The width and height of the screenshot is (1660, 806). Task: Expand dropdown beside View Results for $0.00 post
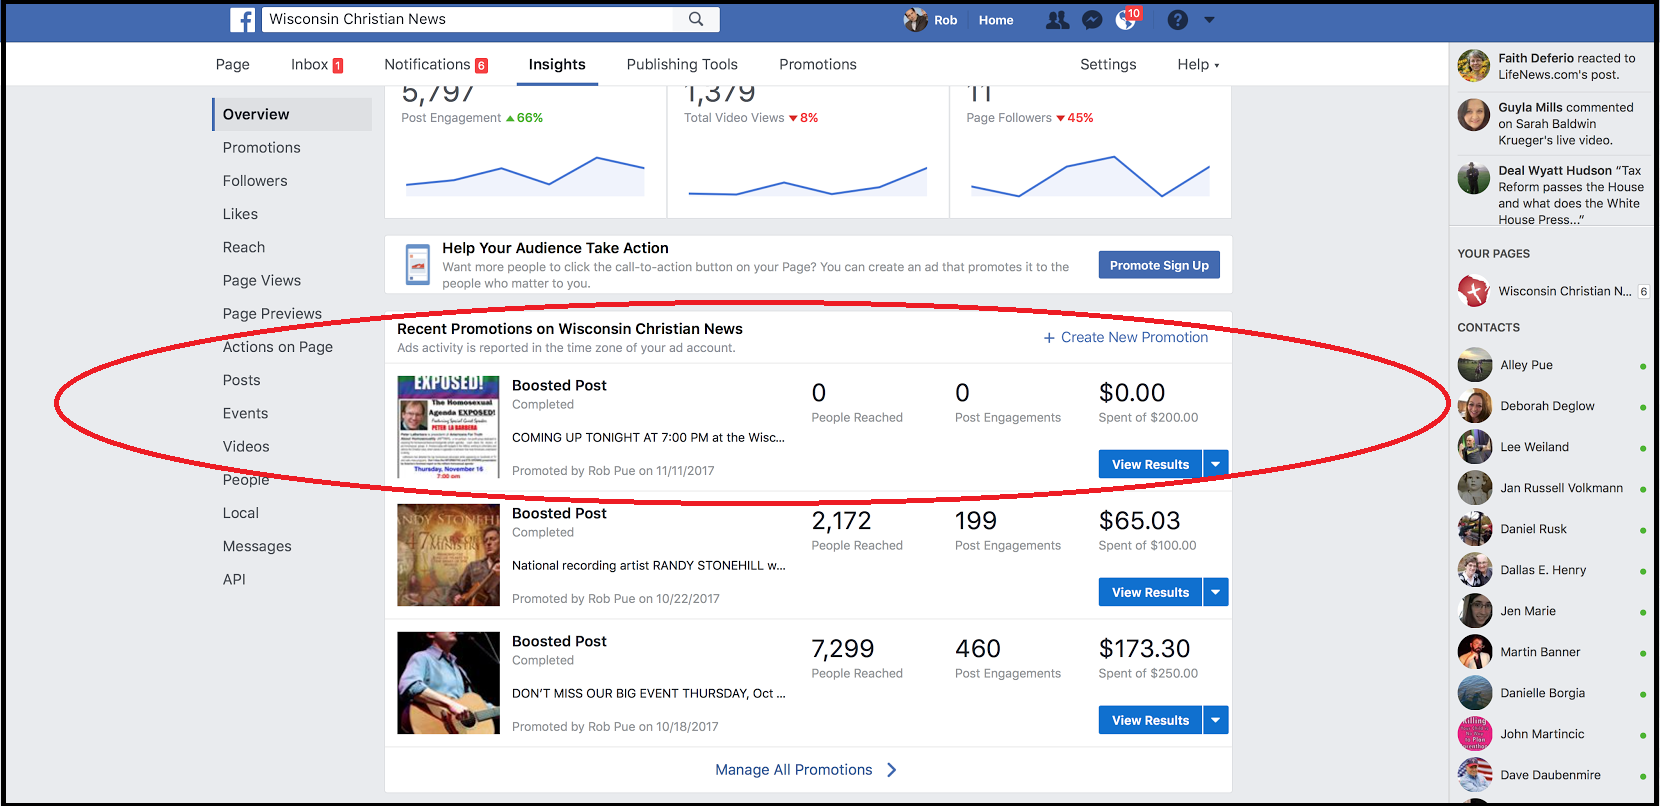(1216, 464)
